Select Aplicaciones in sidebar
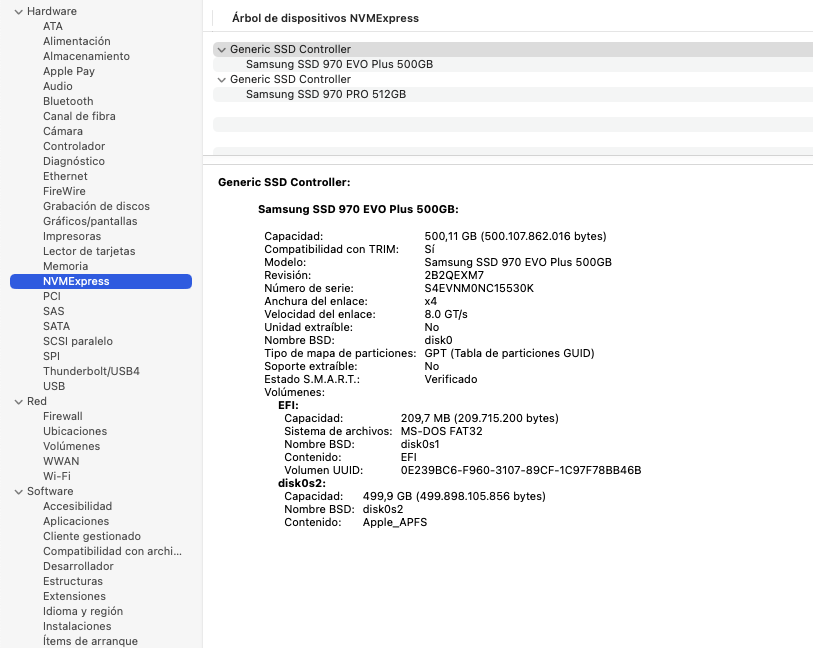813x648 pixels. pos(76,523)
